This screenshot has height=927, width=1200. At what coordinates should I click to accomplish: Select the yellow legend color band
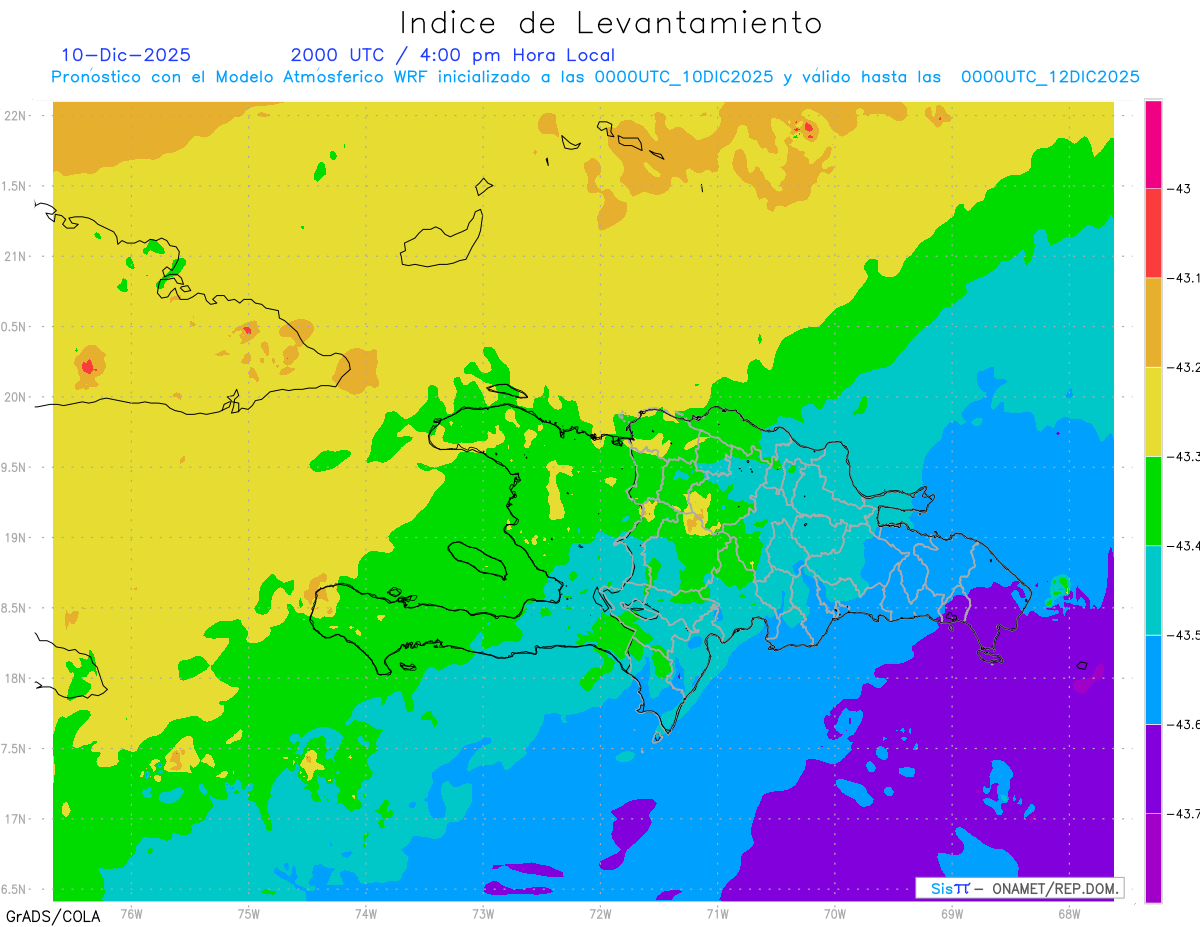point(1153,411)
